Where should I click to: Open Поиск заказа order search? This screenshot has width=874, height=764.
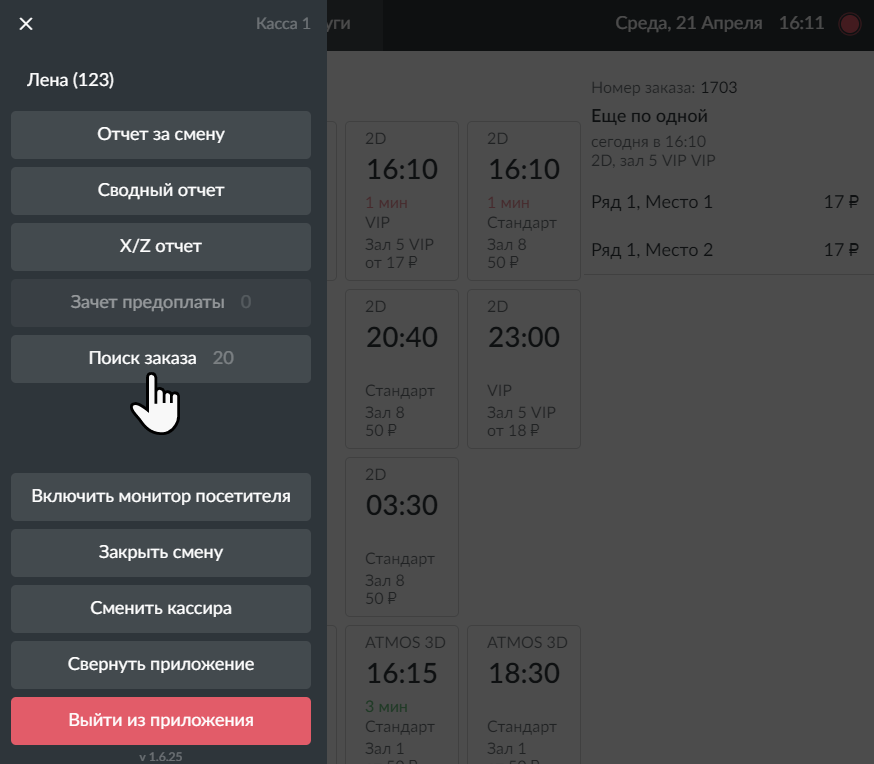[161, 358]
